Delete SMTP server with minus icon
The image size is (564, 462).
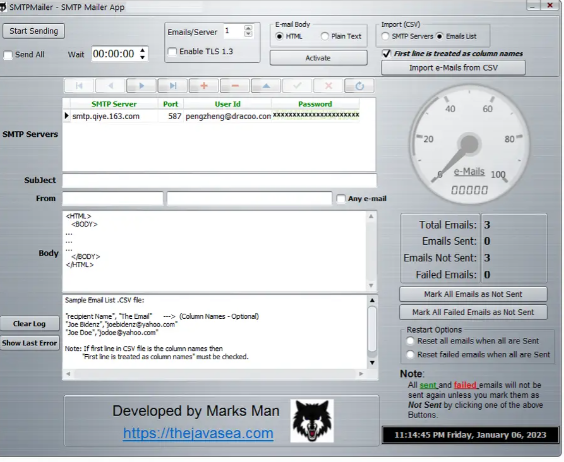click(235, 86)
